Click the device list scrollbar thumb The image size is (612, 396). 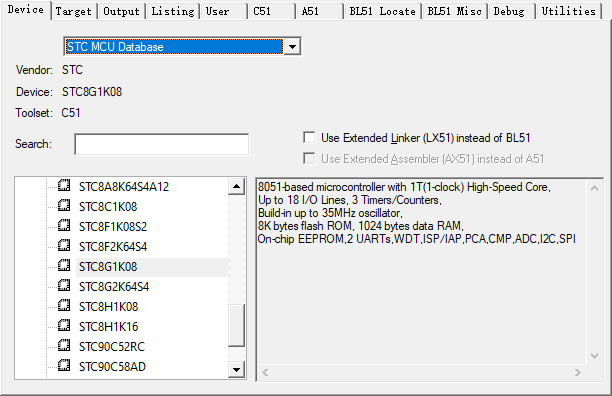[x=236, y=325]
